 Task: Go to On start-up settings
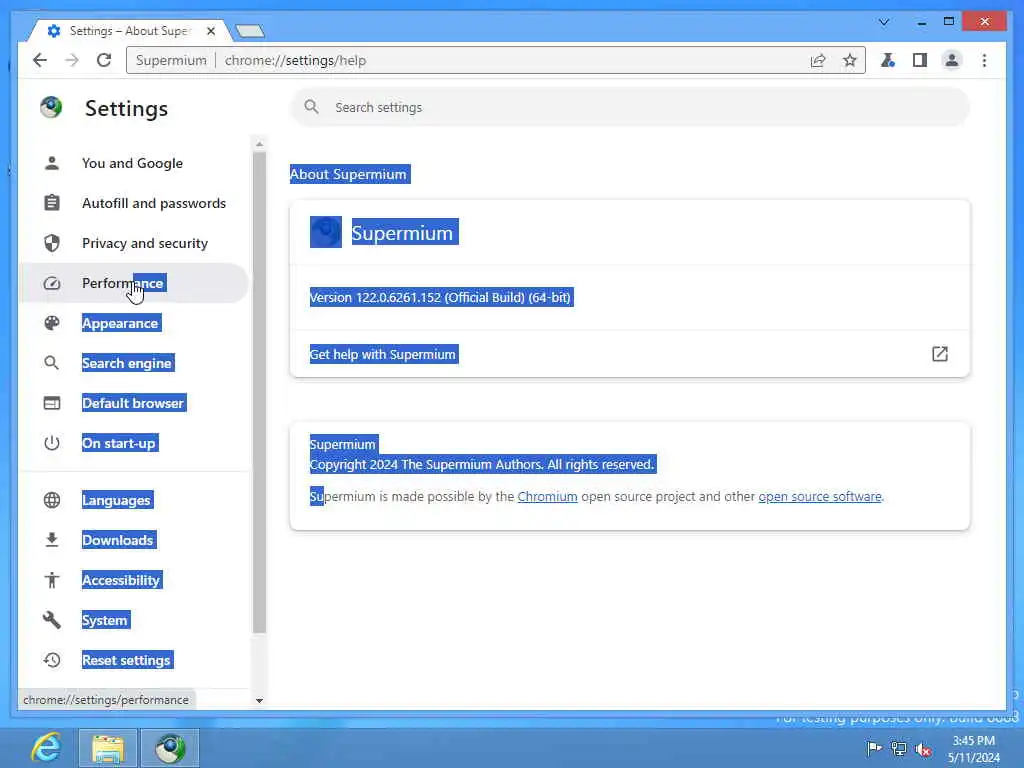click(x=134, y=443)
